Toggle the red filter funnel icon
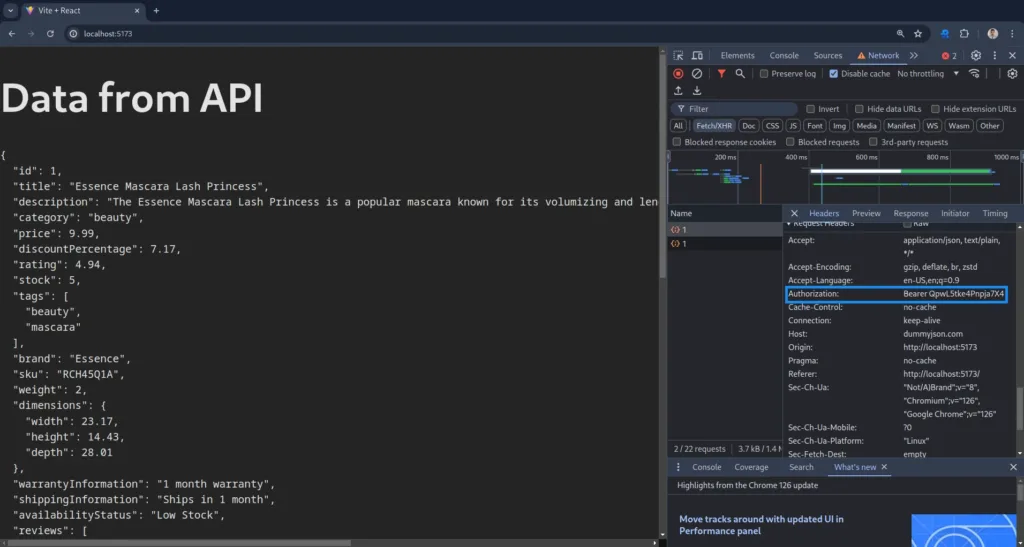1024x547 pixels. point(721,74)
